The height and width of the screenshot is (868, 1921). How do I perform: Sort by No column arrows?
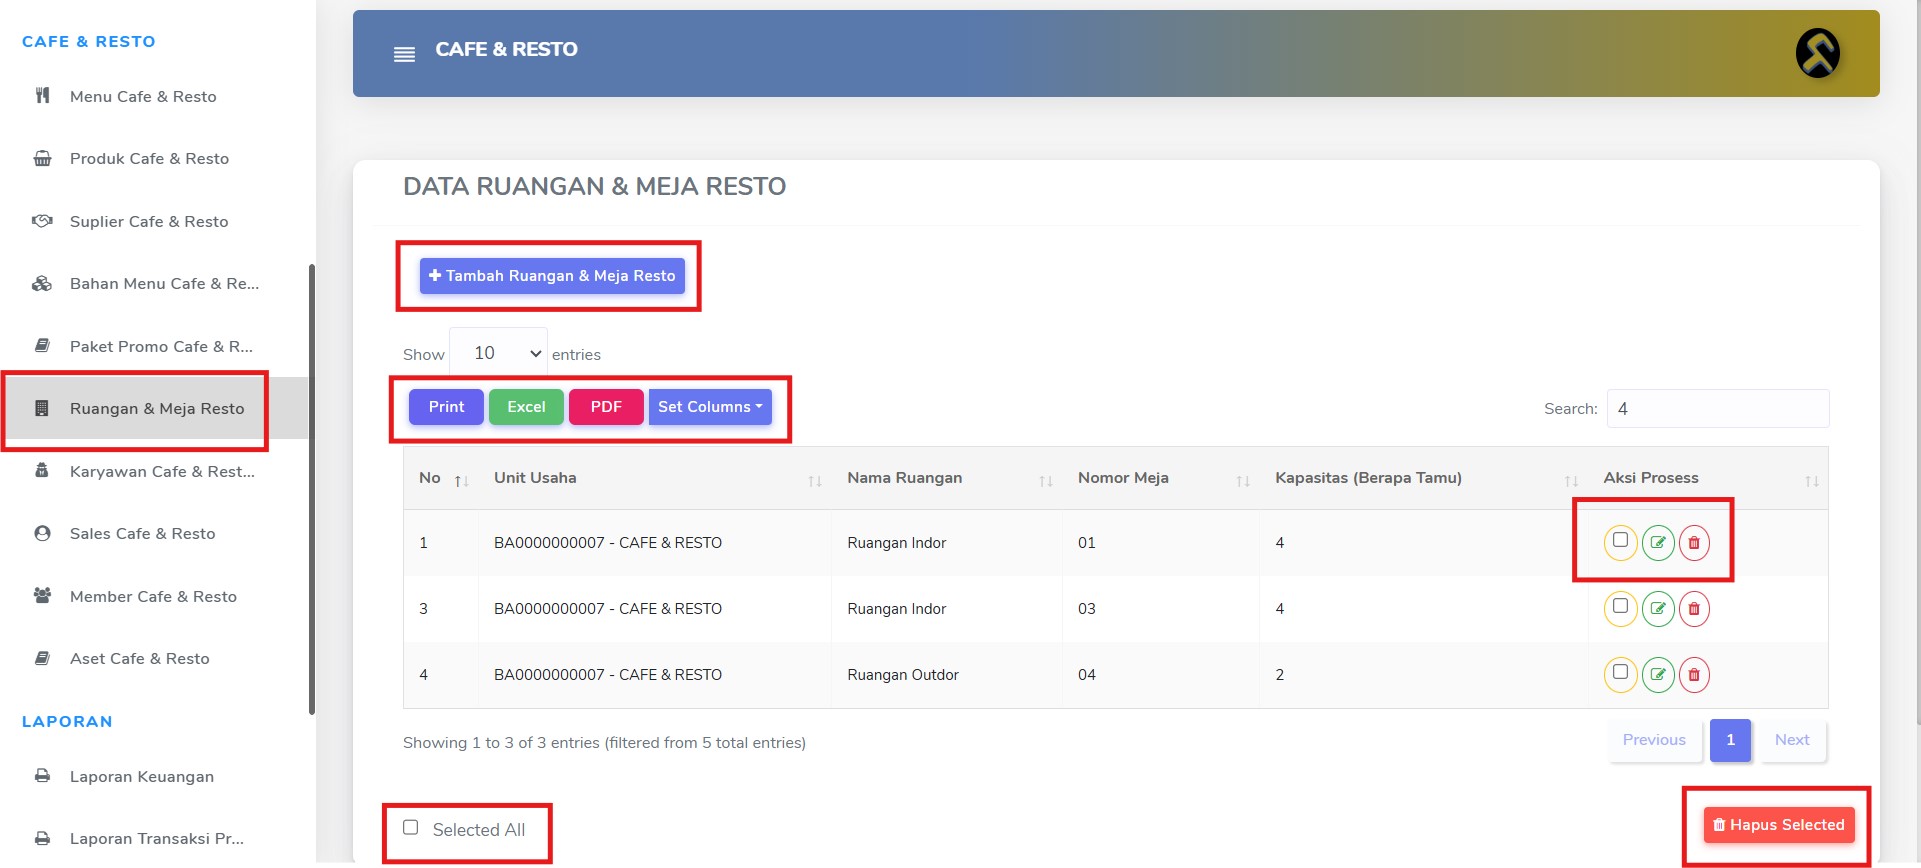pyautogui.click(x=461, y=481)
